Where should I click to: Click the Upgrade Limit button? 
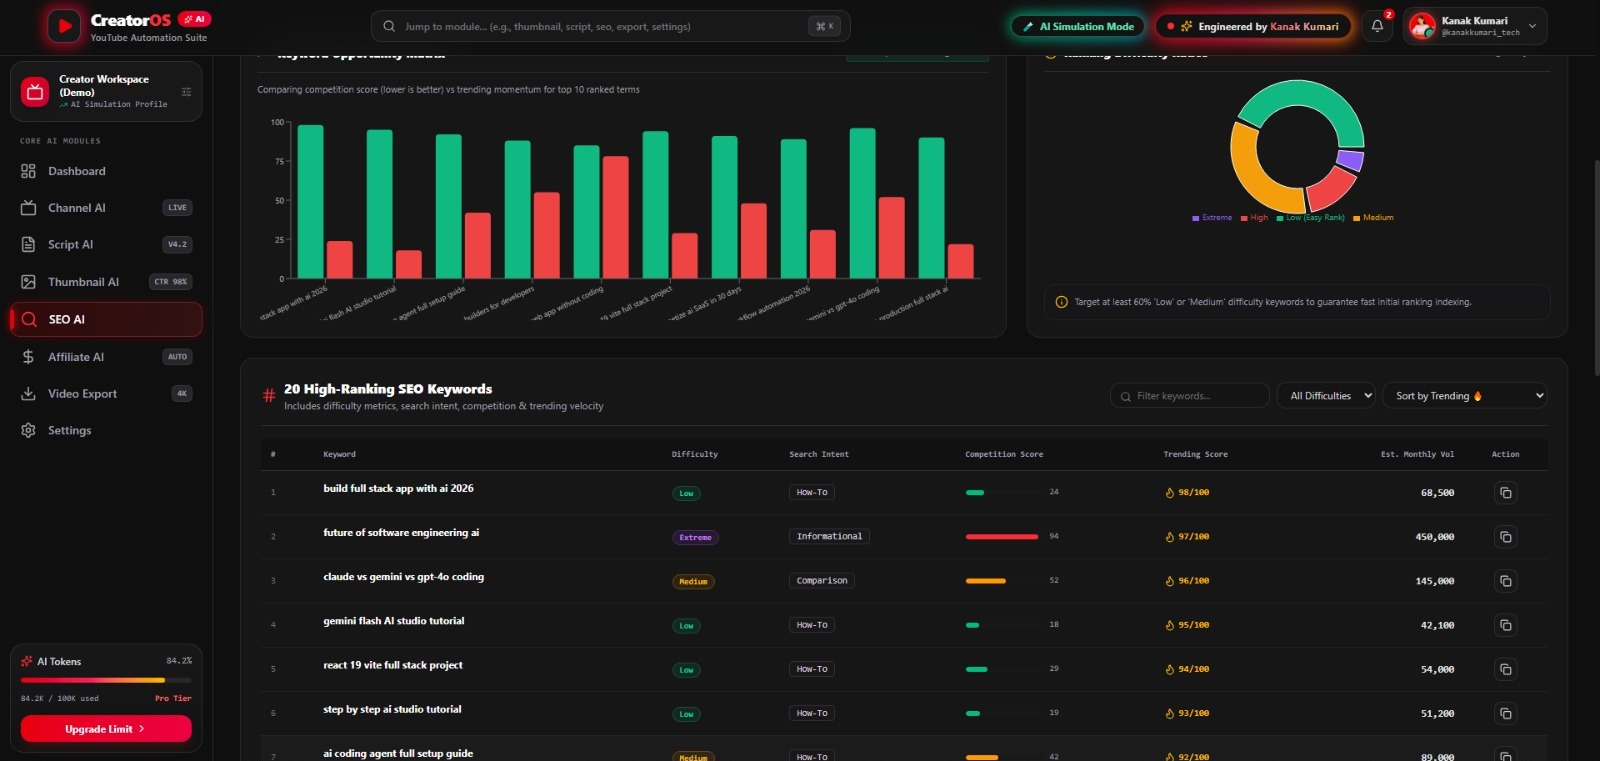coord(106,729)
